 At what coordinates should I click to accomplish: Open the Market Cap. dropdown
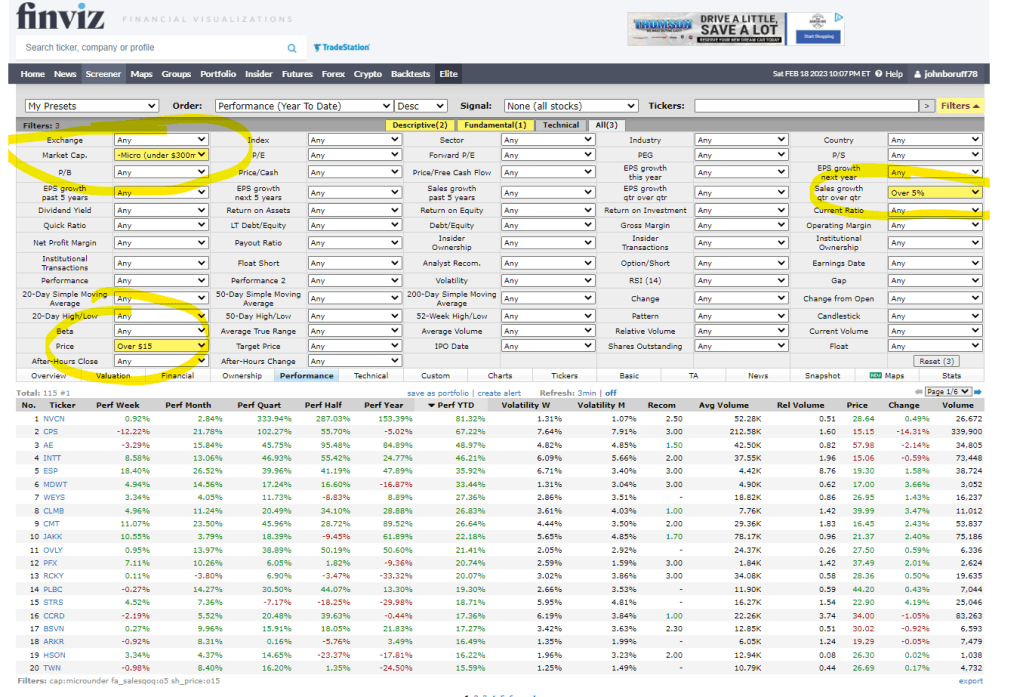click(x=160, y=155)
